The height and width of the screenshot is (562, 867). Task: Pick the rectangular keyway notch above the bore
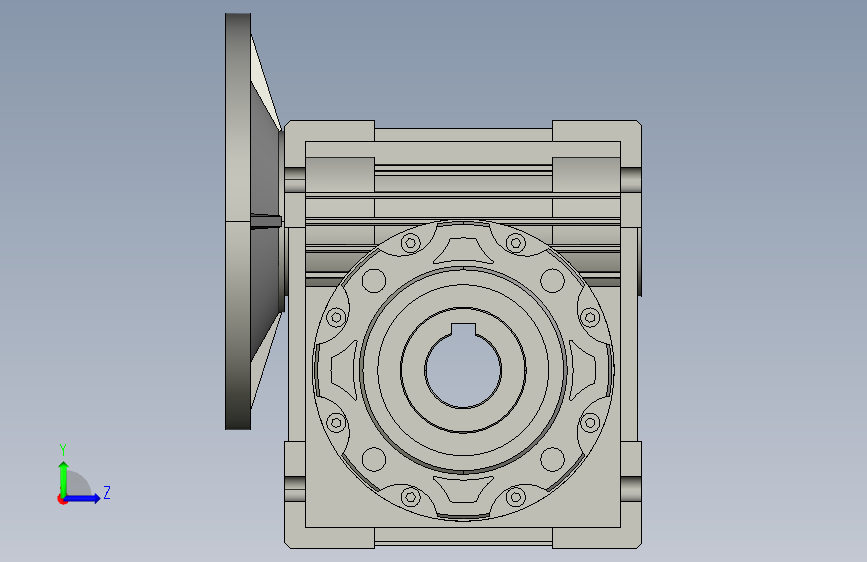click(463, 330)
